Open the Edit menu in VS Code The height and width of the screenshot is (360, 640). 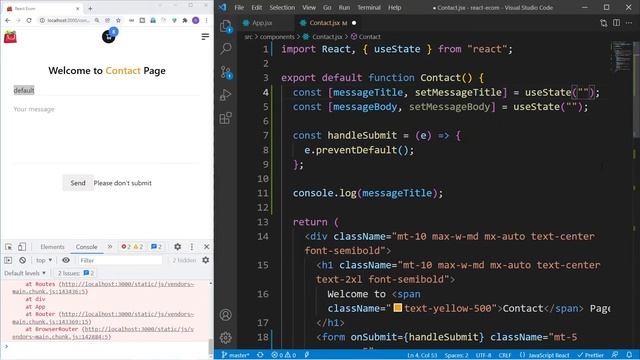[x=257, y=7]
